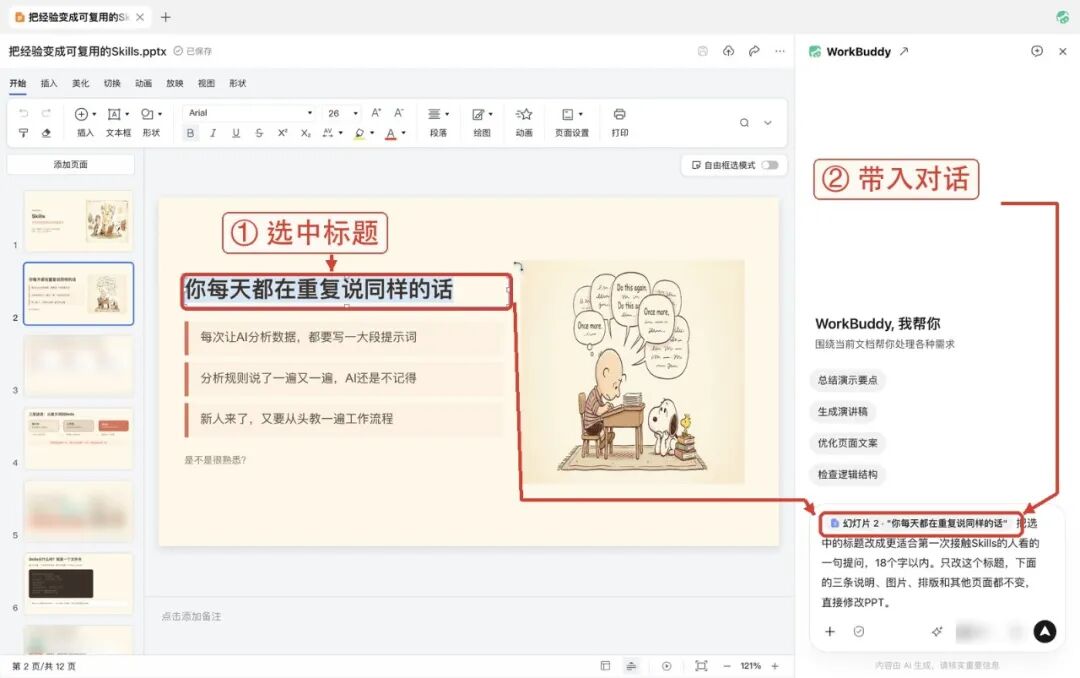Switch to the 放映 tab
This screenshot has width=1080, height=678.
click(x=175, y=83)
